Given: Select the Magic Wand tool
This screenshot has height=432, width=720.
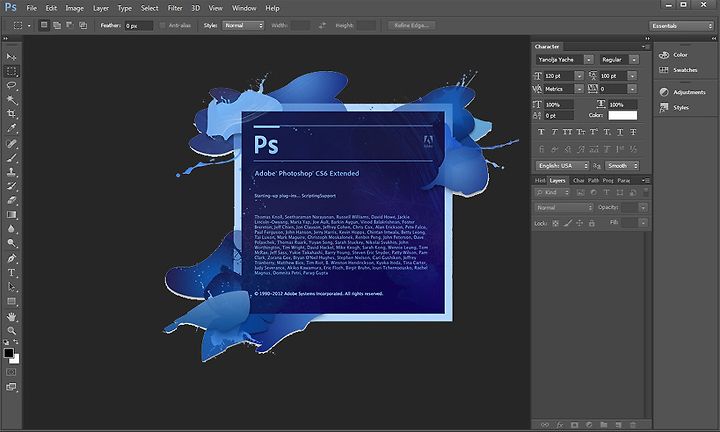Looking at the screenshot, I should (x=11, y=100).
